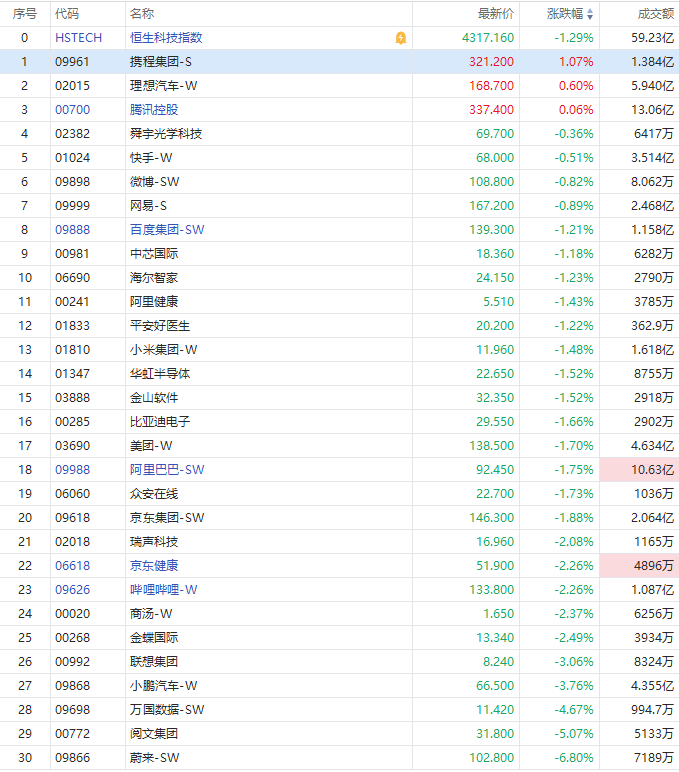Click the alert bell icon on 恒生科技指数
Viewport: 679px width, 772px height.
(x=401, y=38)
